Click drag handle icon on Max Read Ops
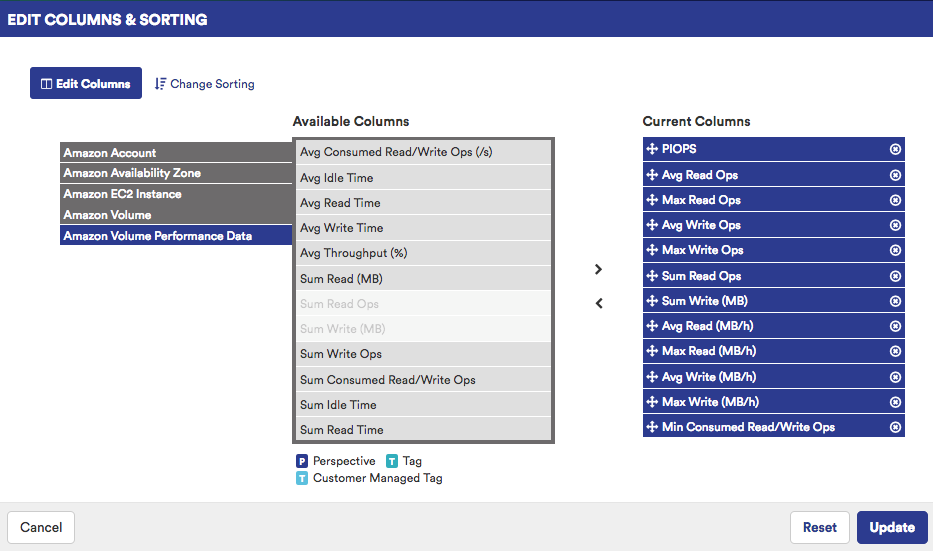933x551 pixels. point(652,200)
